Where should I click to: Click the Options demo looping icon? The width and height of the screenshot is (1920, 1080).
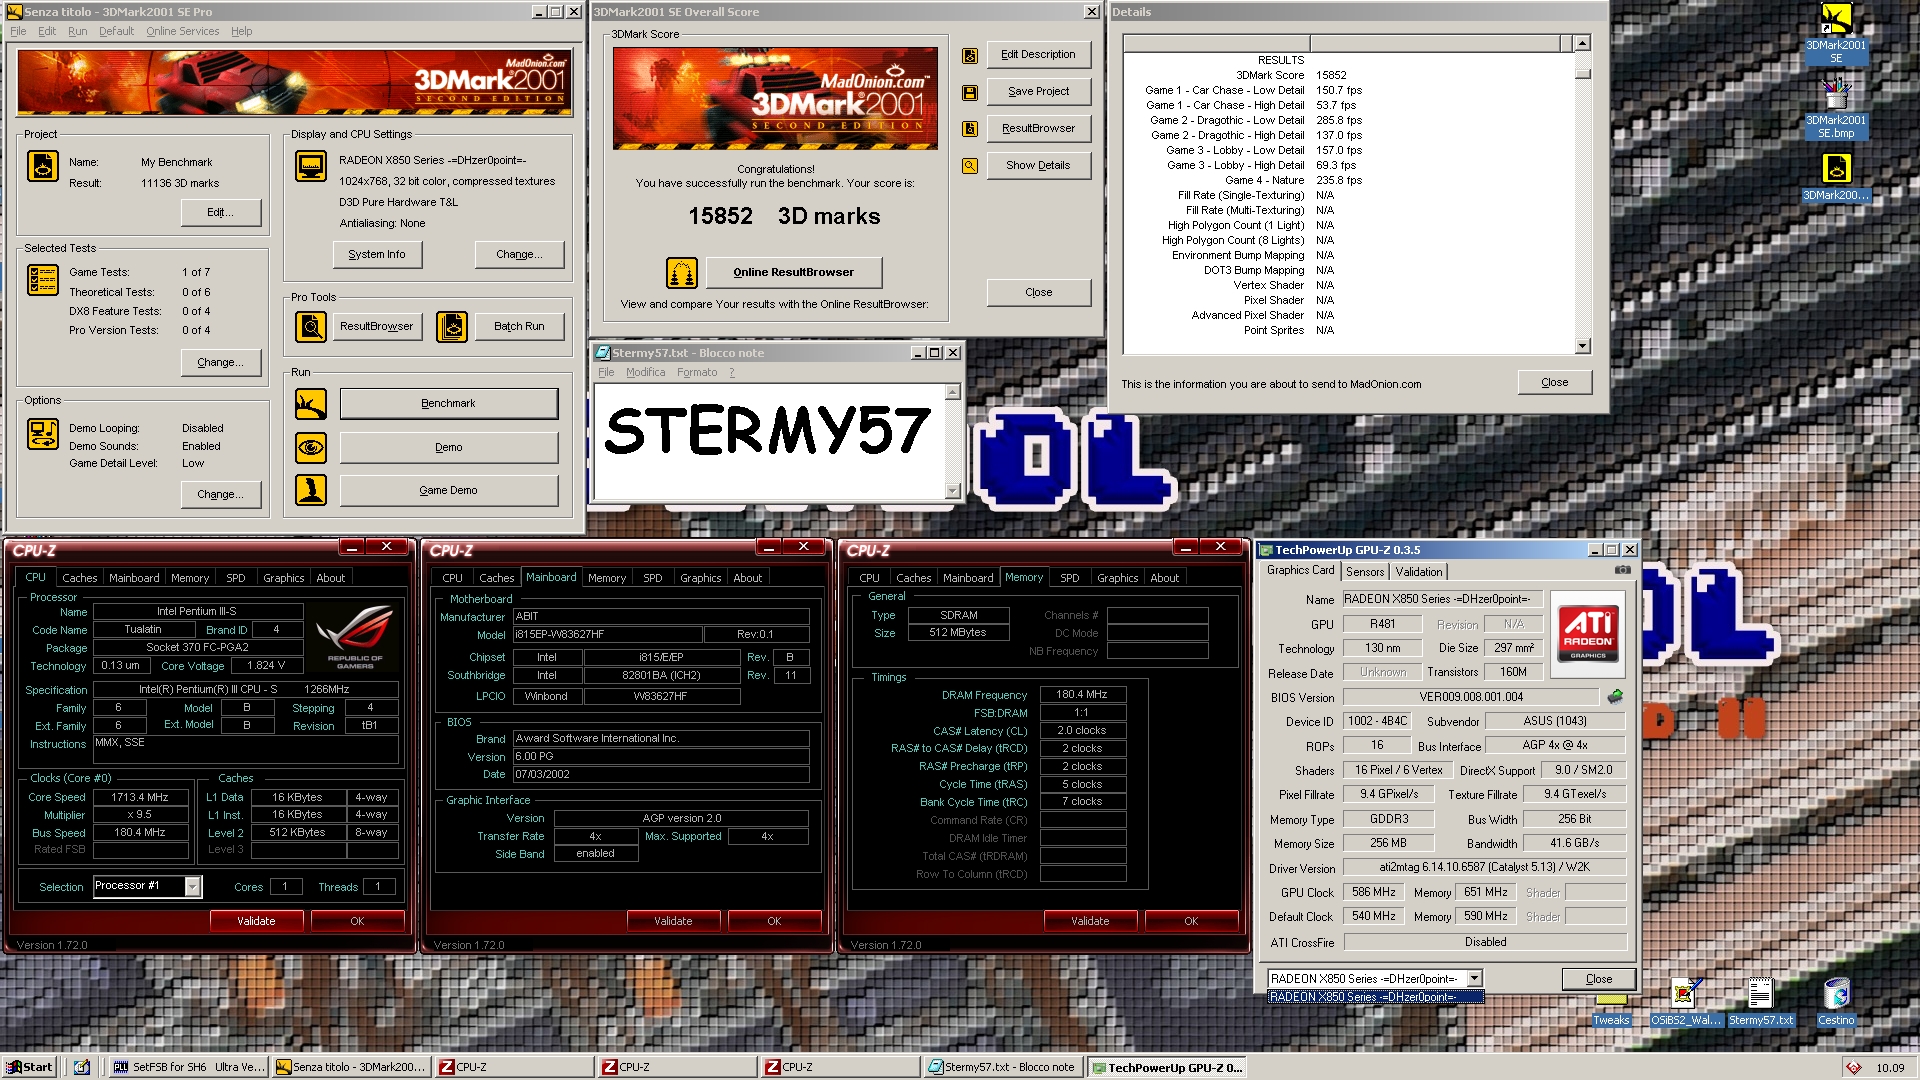click(x=43, y=434)
